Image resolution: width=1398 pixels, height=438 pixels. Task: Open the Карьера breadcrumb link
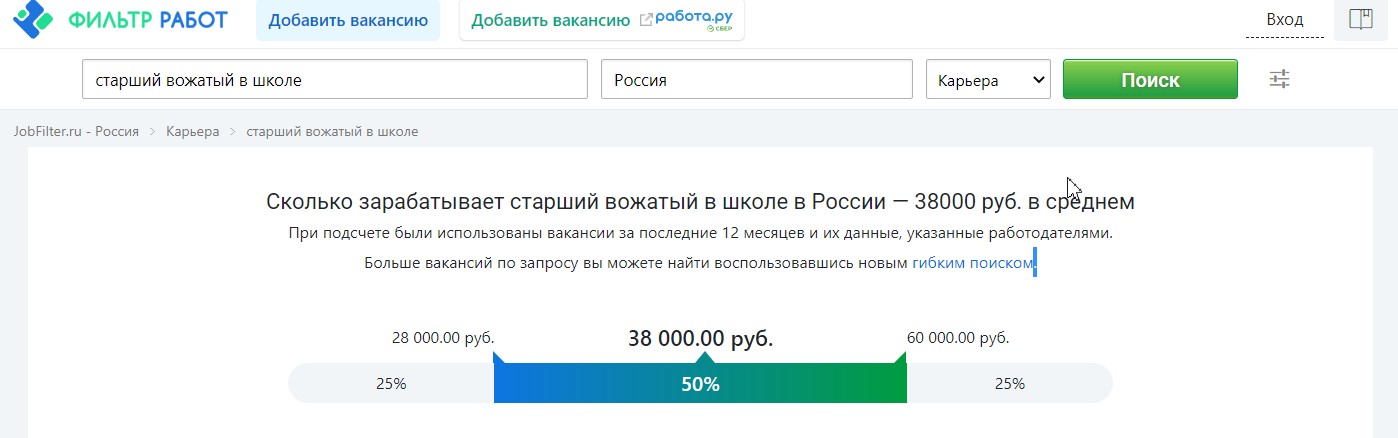(x=193, y=131)
